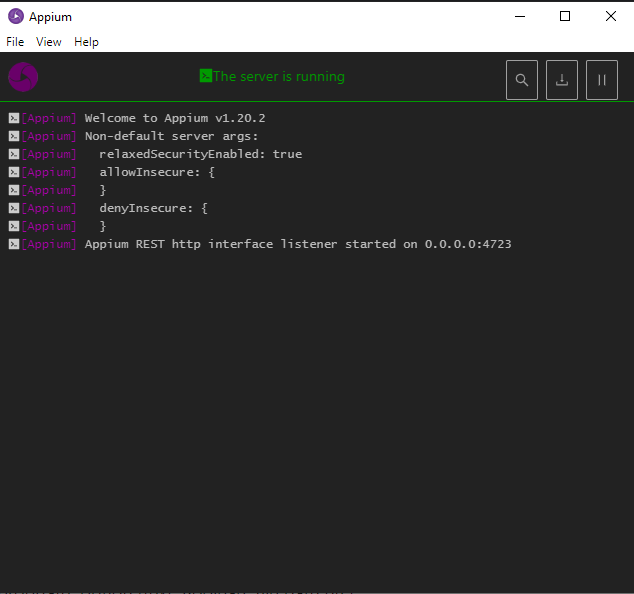
Task: Click [Appium] tag on the REST listener line
Action: click(49, 244)
